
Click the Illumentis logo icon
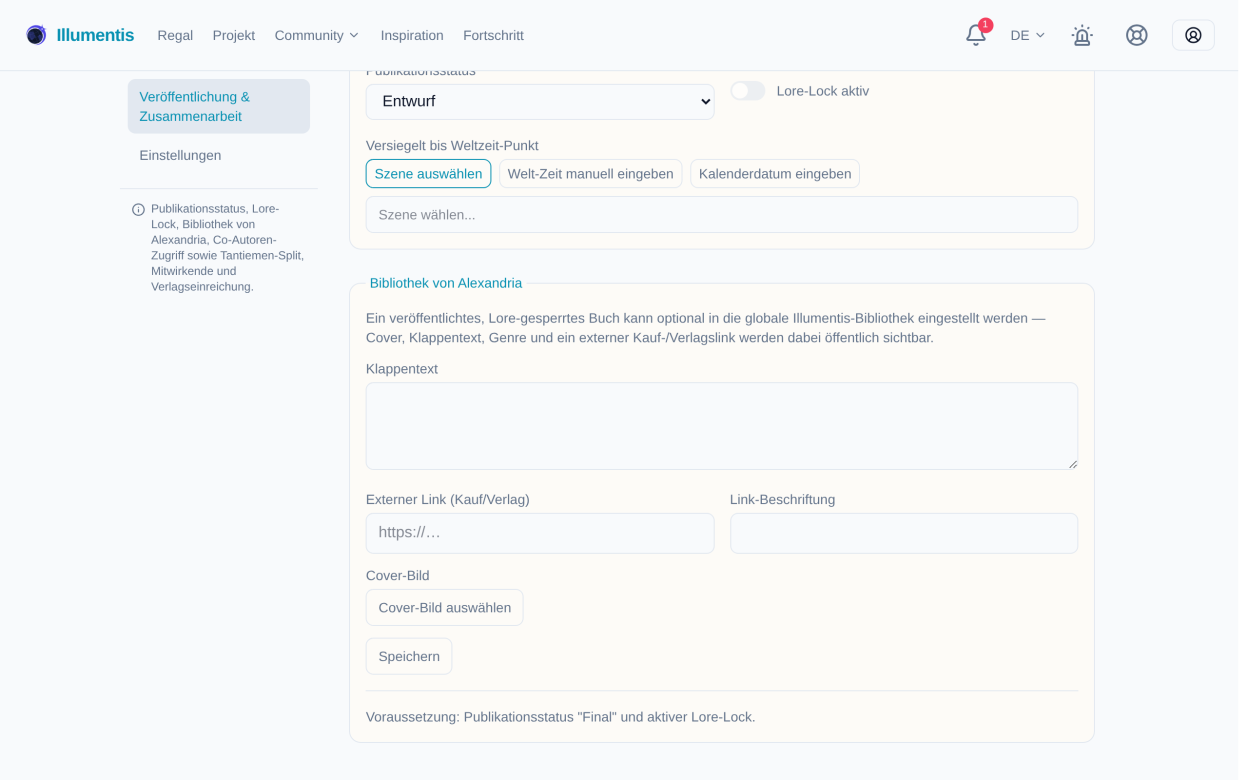(36, 35)
